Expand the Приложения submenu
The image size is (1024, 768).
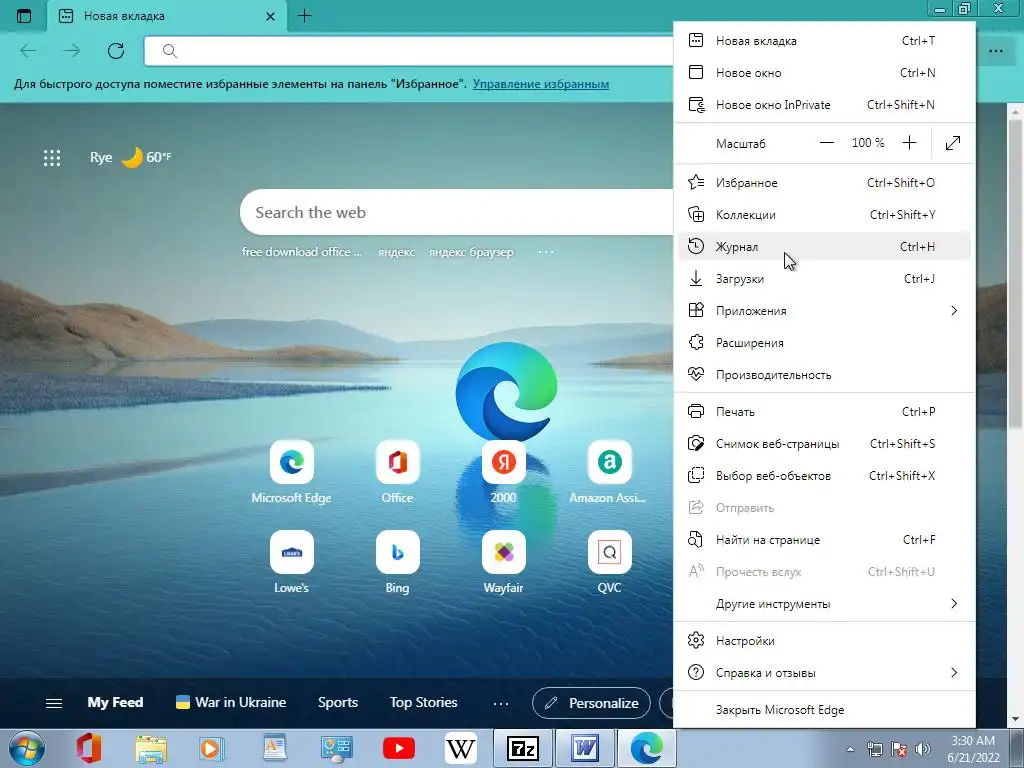(824, 311)
